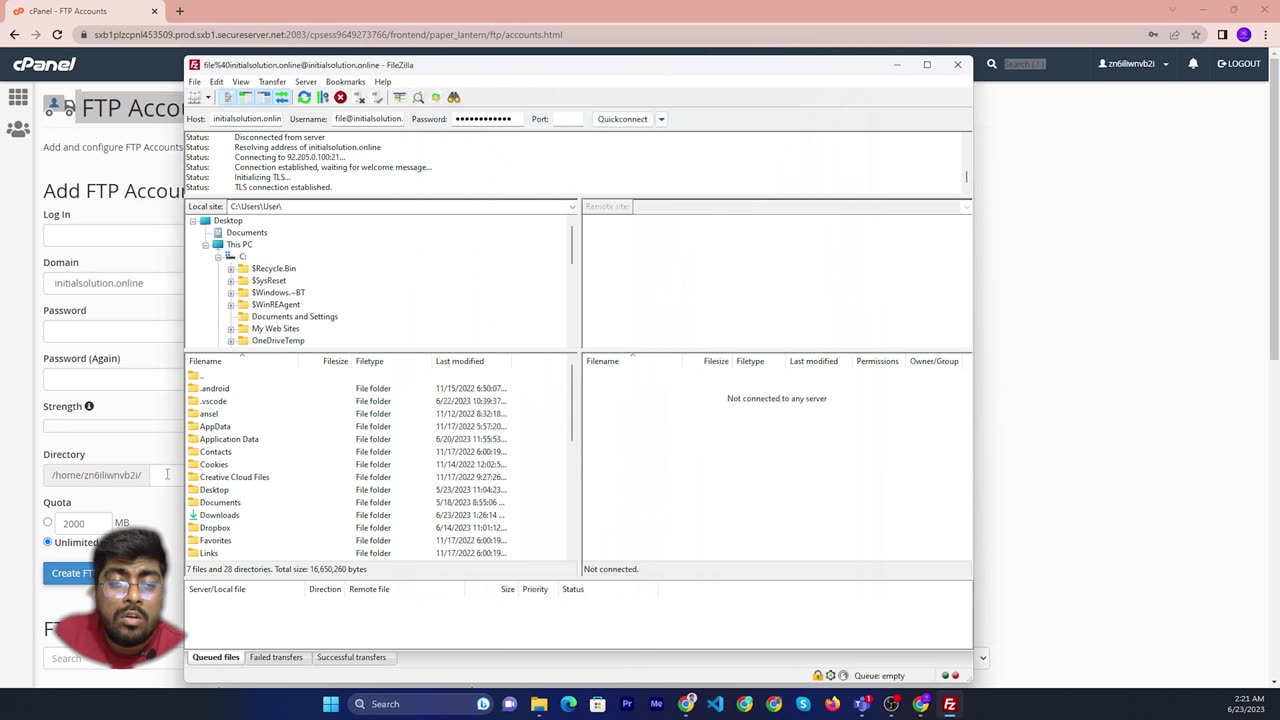
Task: Toggle local directory tree display icon
Action: pos(246,97)
